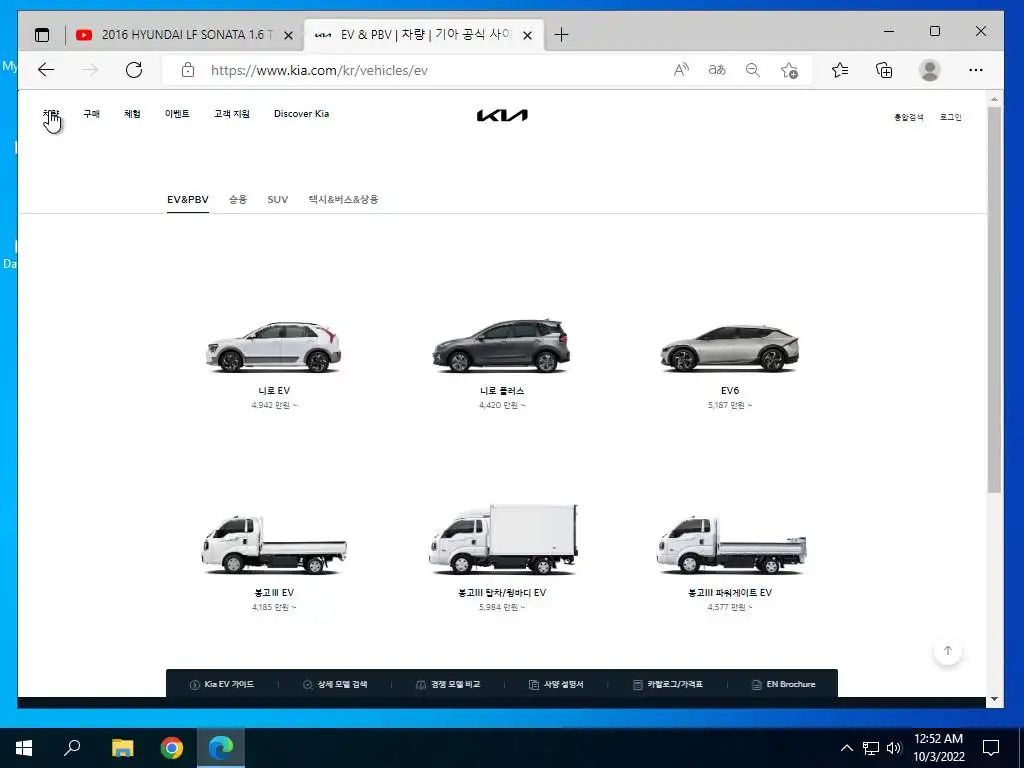Viewport: 1024px width, 768px height.
Task: Open 카탈로그/가격표 in bottom bar
Action: point(667,684)
